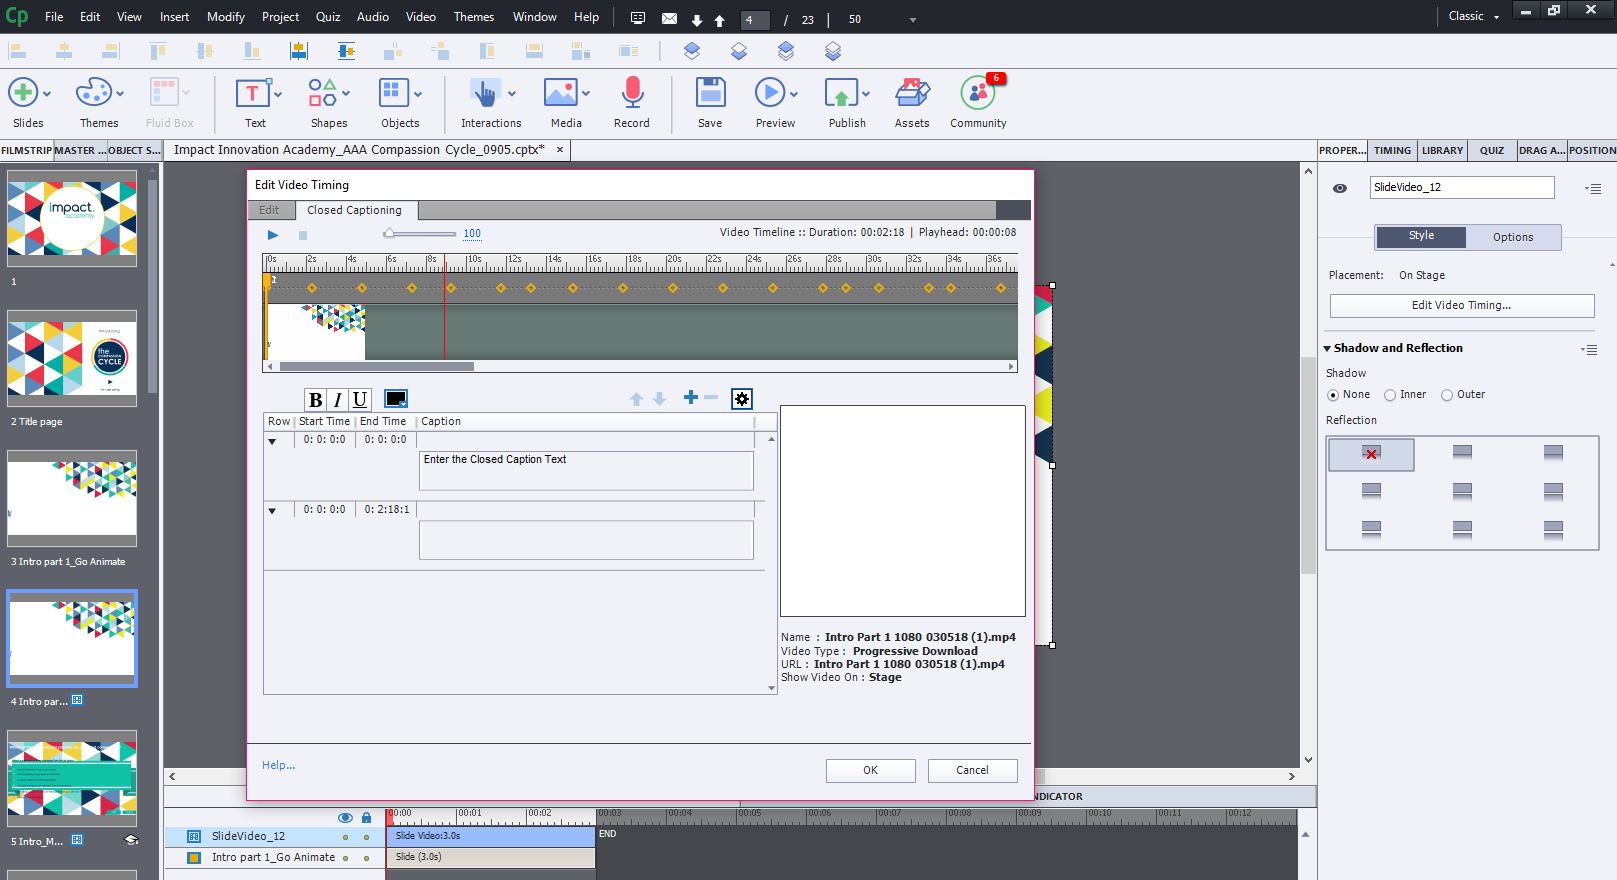Adjust the video timeline zoom slider
This screenshot has width=1617, height=880.
(389, 234)
